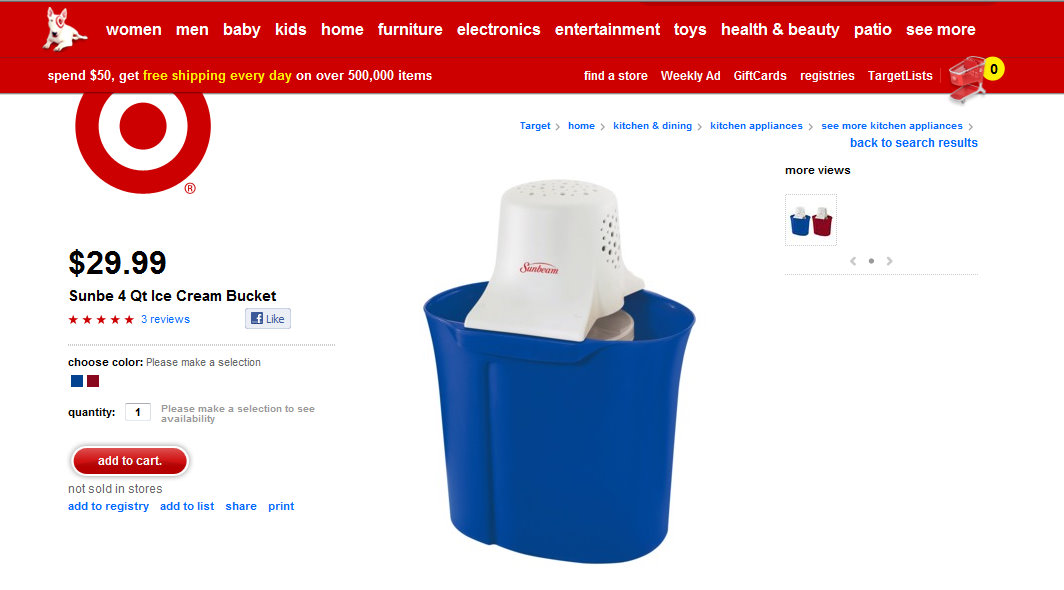Open the see more menu
The height and width of the screenshot is (590, 1064).
point(940,30)
